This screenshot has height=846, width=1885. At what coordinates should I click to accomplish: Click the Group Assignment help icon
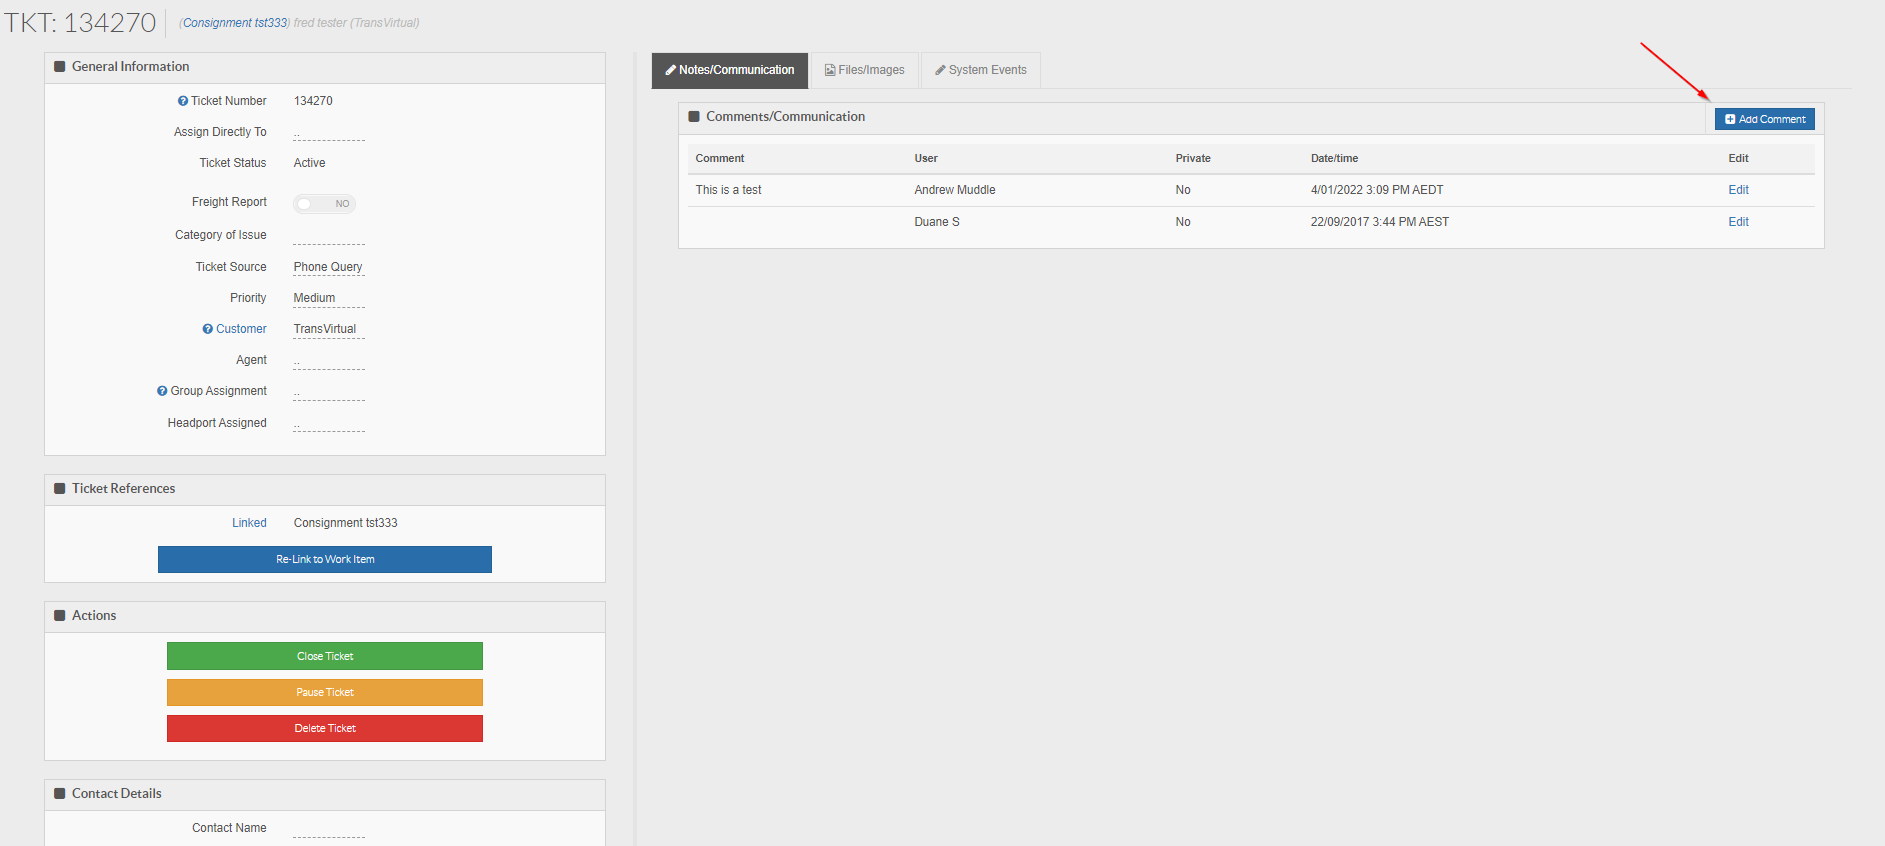162,391
